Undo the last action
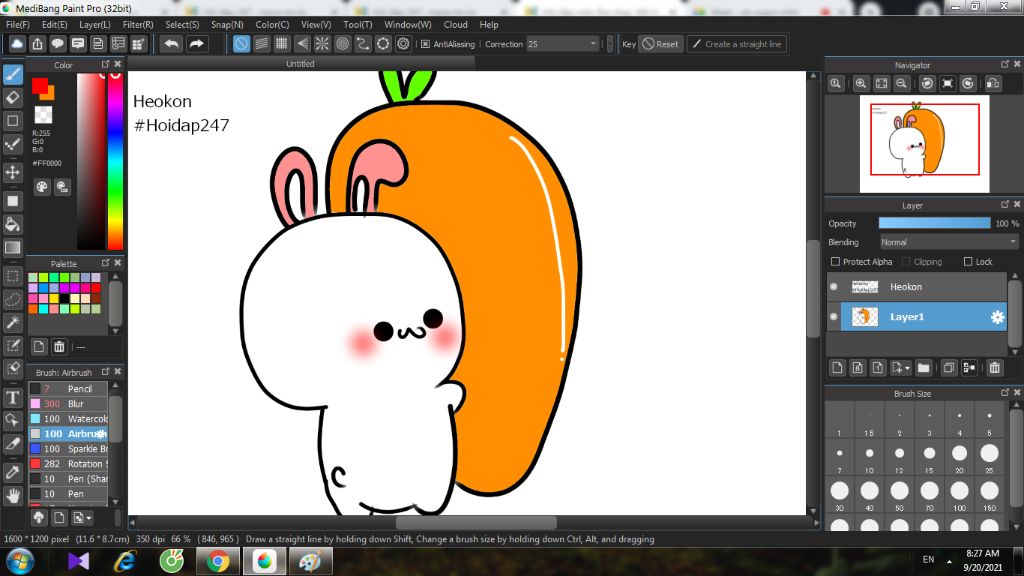1024x576 pixels. coord(172,44)
